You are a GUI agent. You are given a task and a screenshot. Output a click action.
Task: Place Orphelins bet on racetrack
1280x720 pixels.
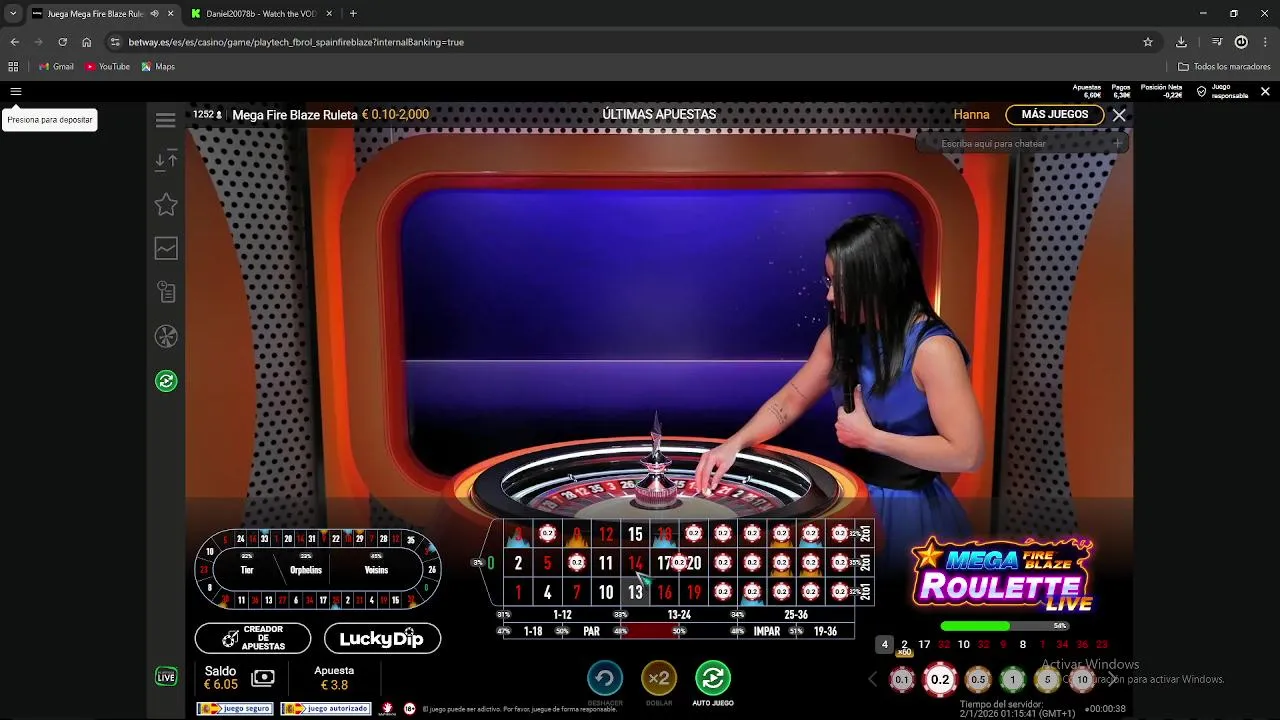point(306,569)
